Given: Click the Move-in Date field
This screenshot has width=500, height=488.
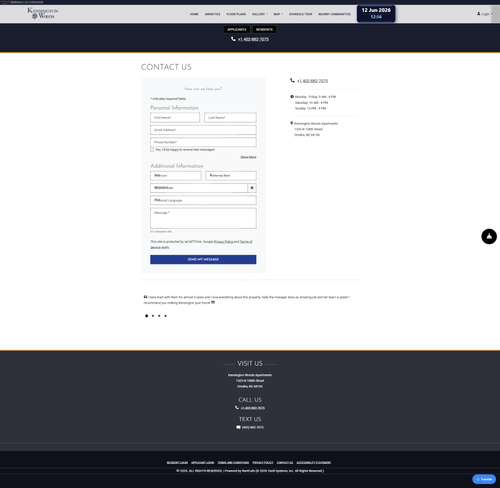Looking at the screenshot, I should (x=199, y=188).
